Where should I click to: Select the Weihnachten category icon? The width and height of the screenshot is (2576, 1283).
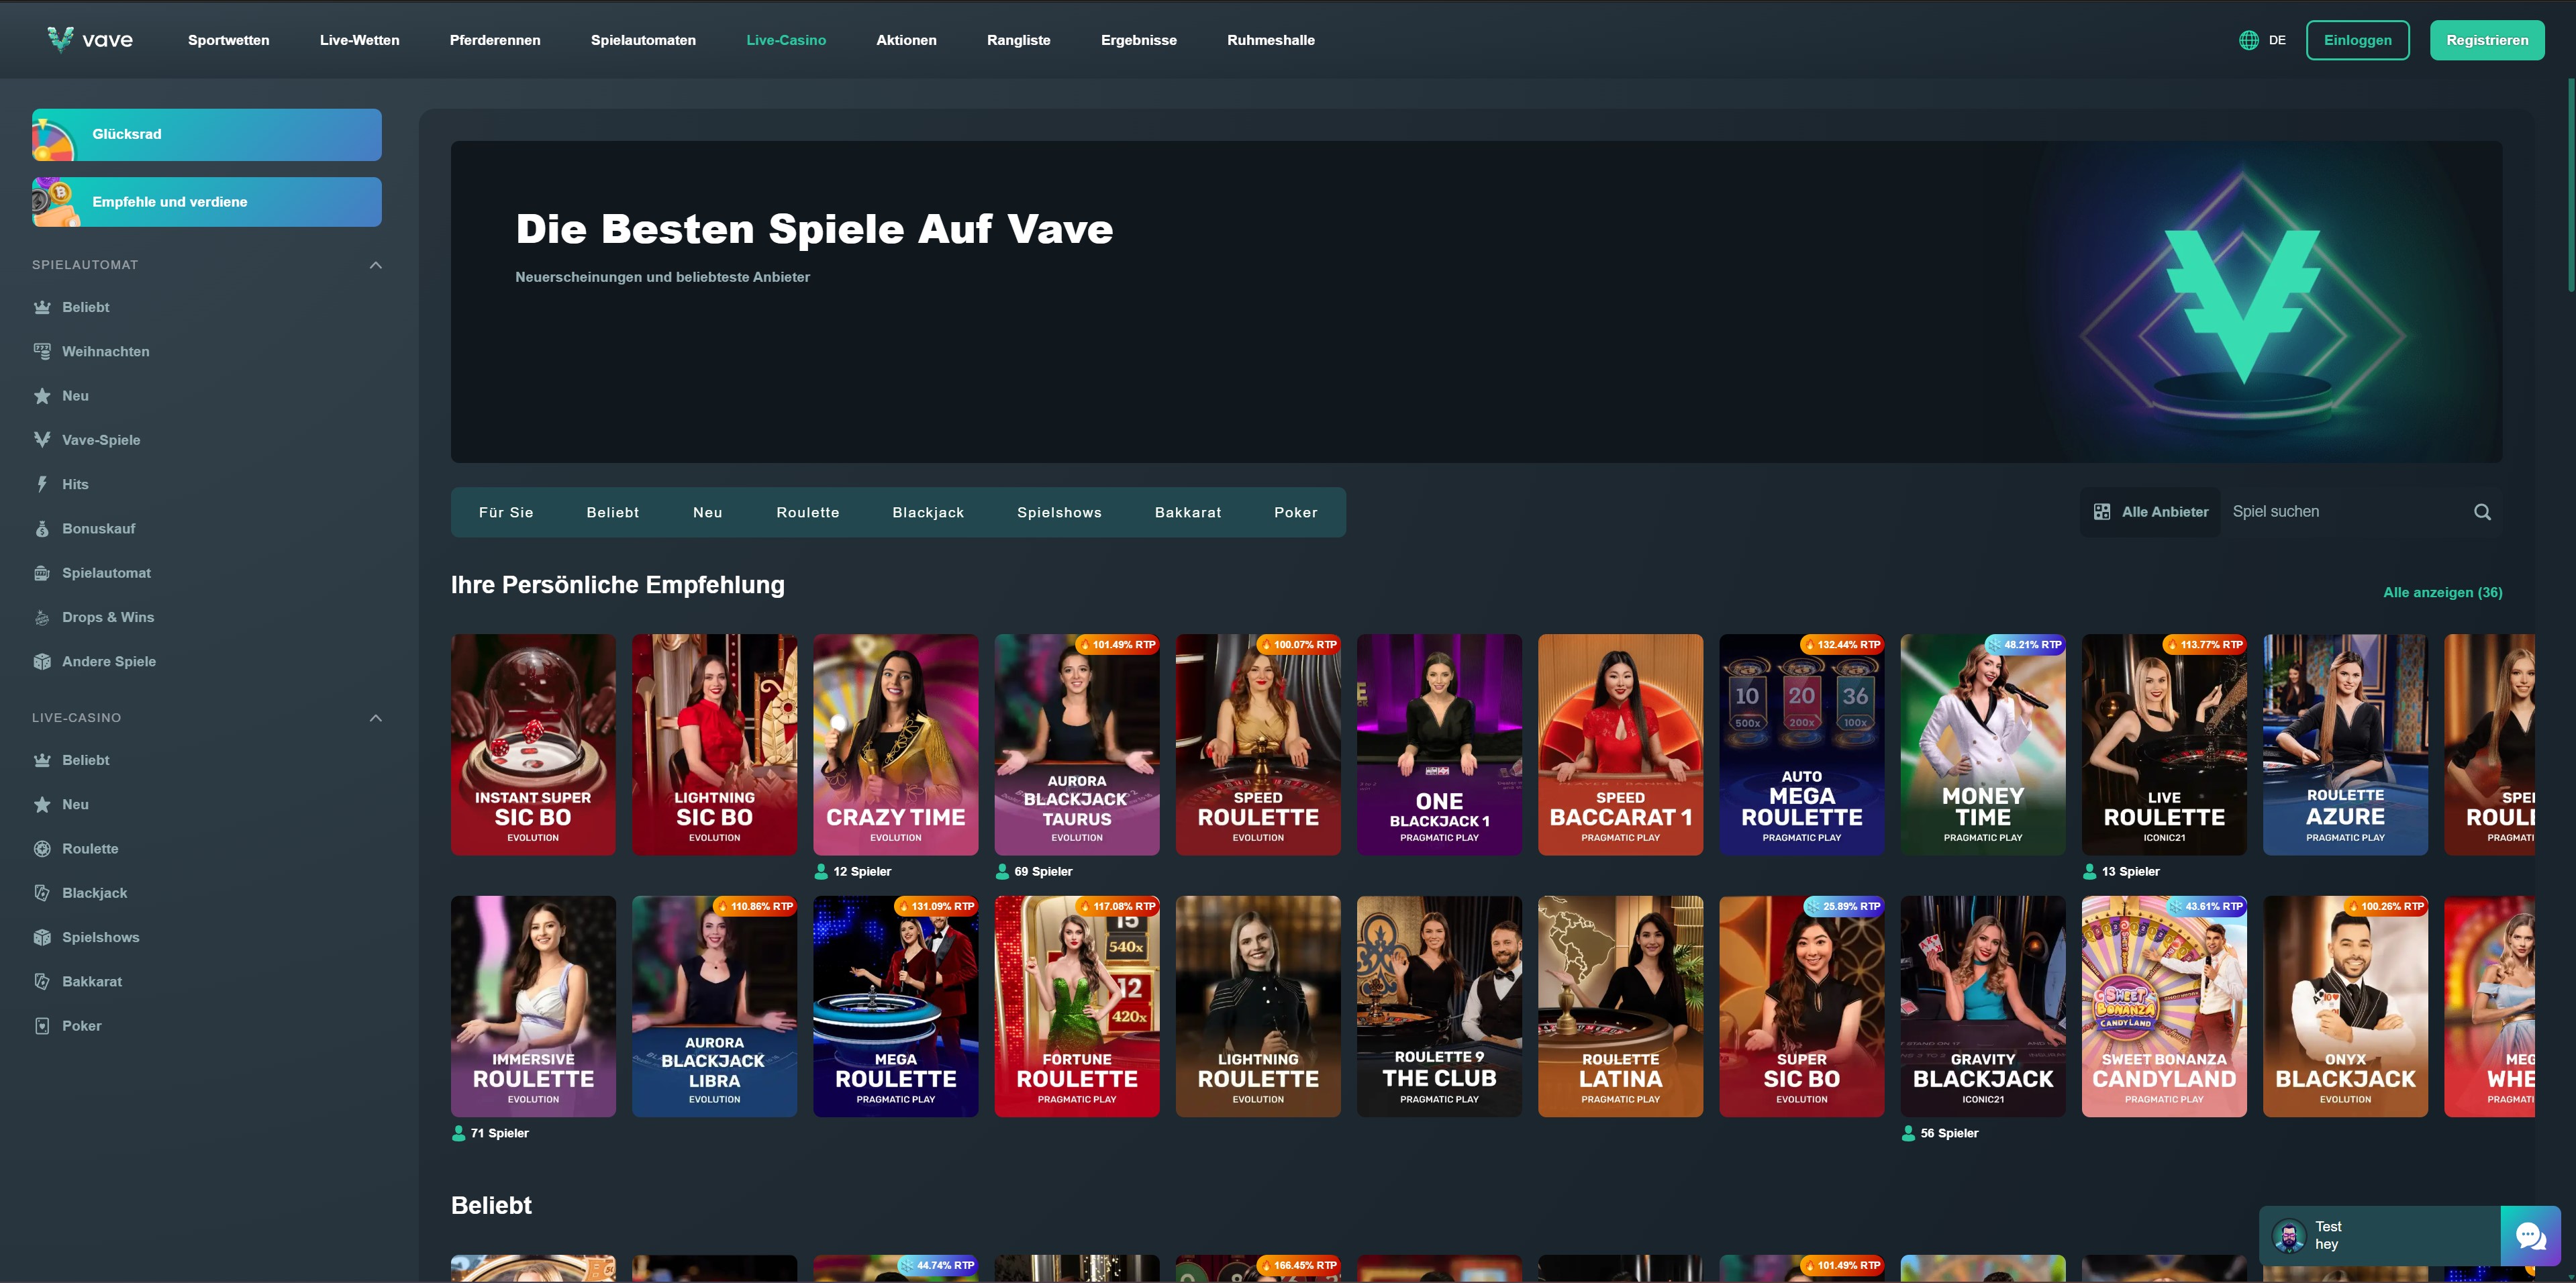42,351
